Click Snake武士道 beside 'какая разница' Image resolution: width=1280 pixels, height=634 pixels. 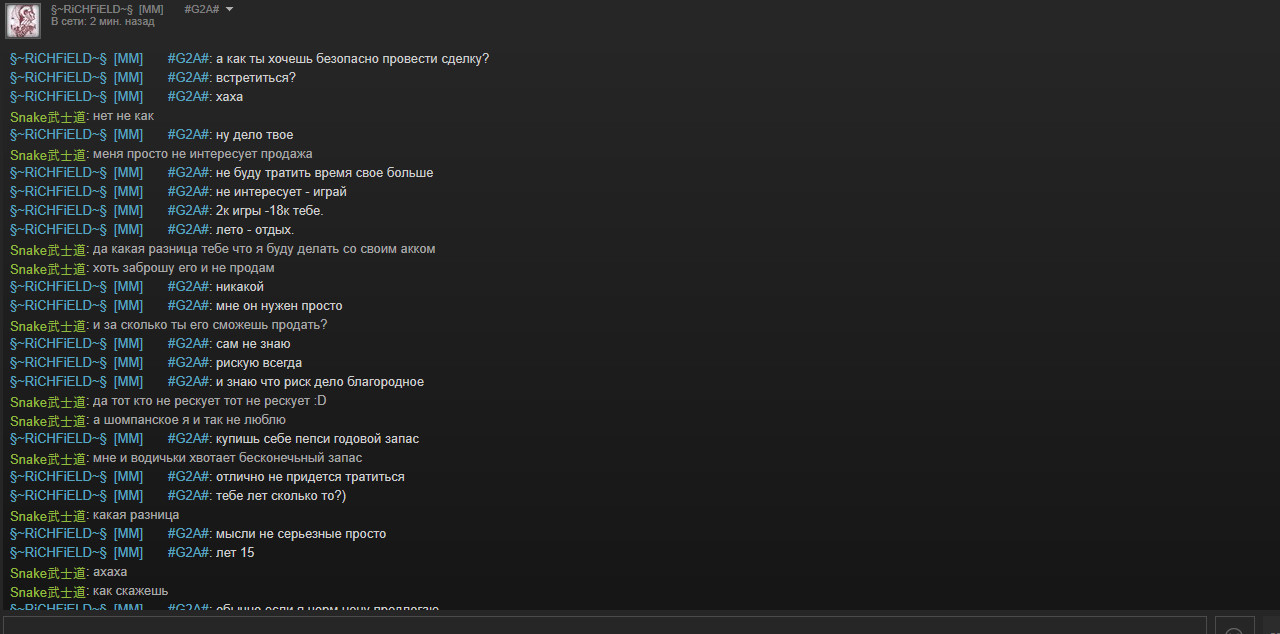coord(47,515)
